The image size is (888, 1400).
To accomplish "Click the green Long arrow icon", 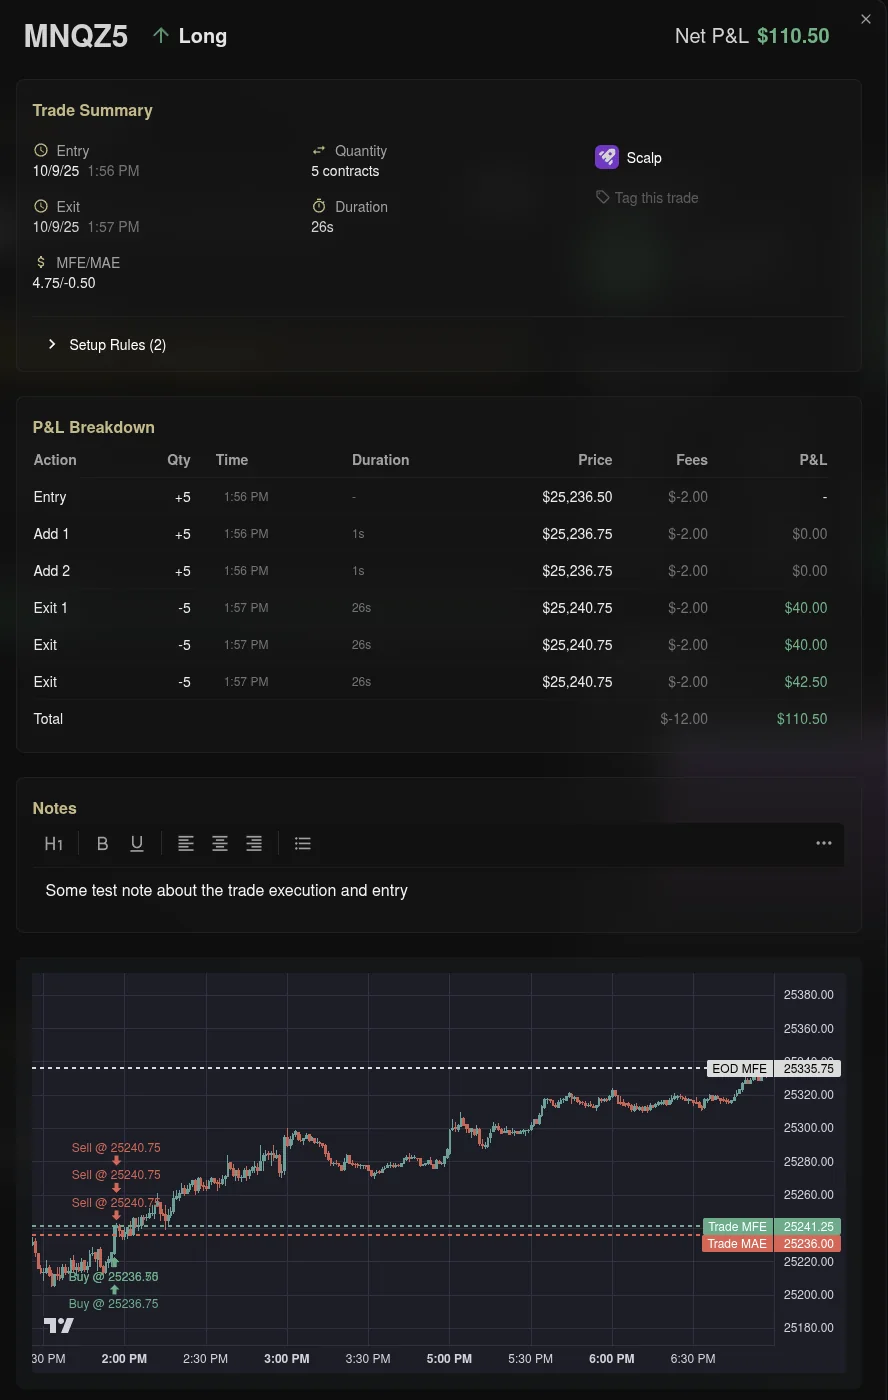I will 160,36.
